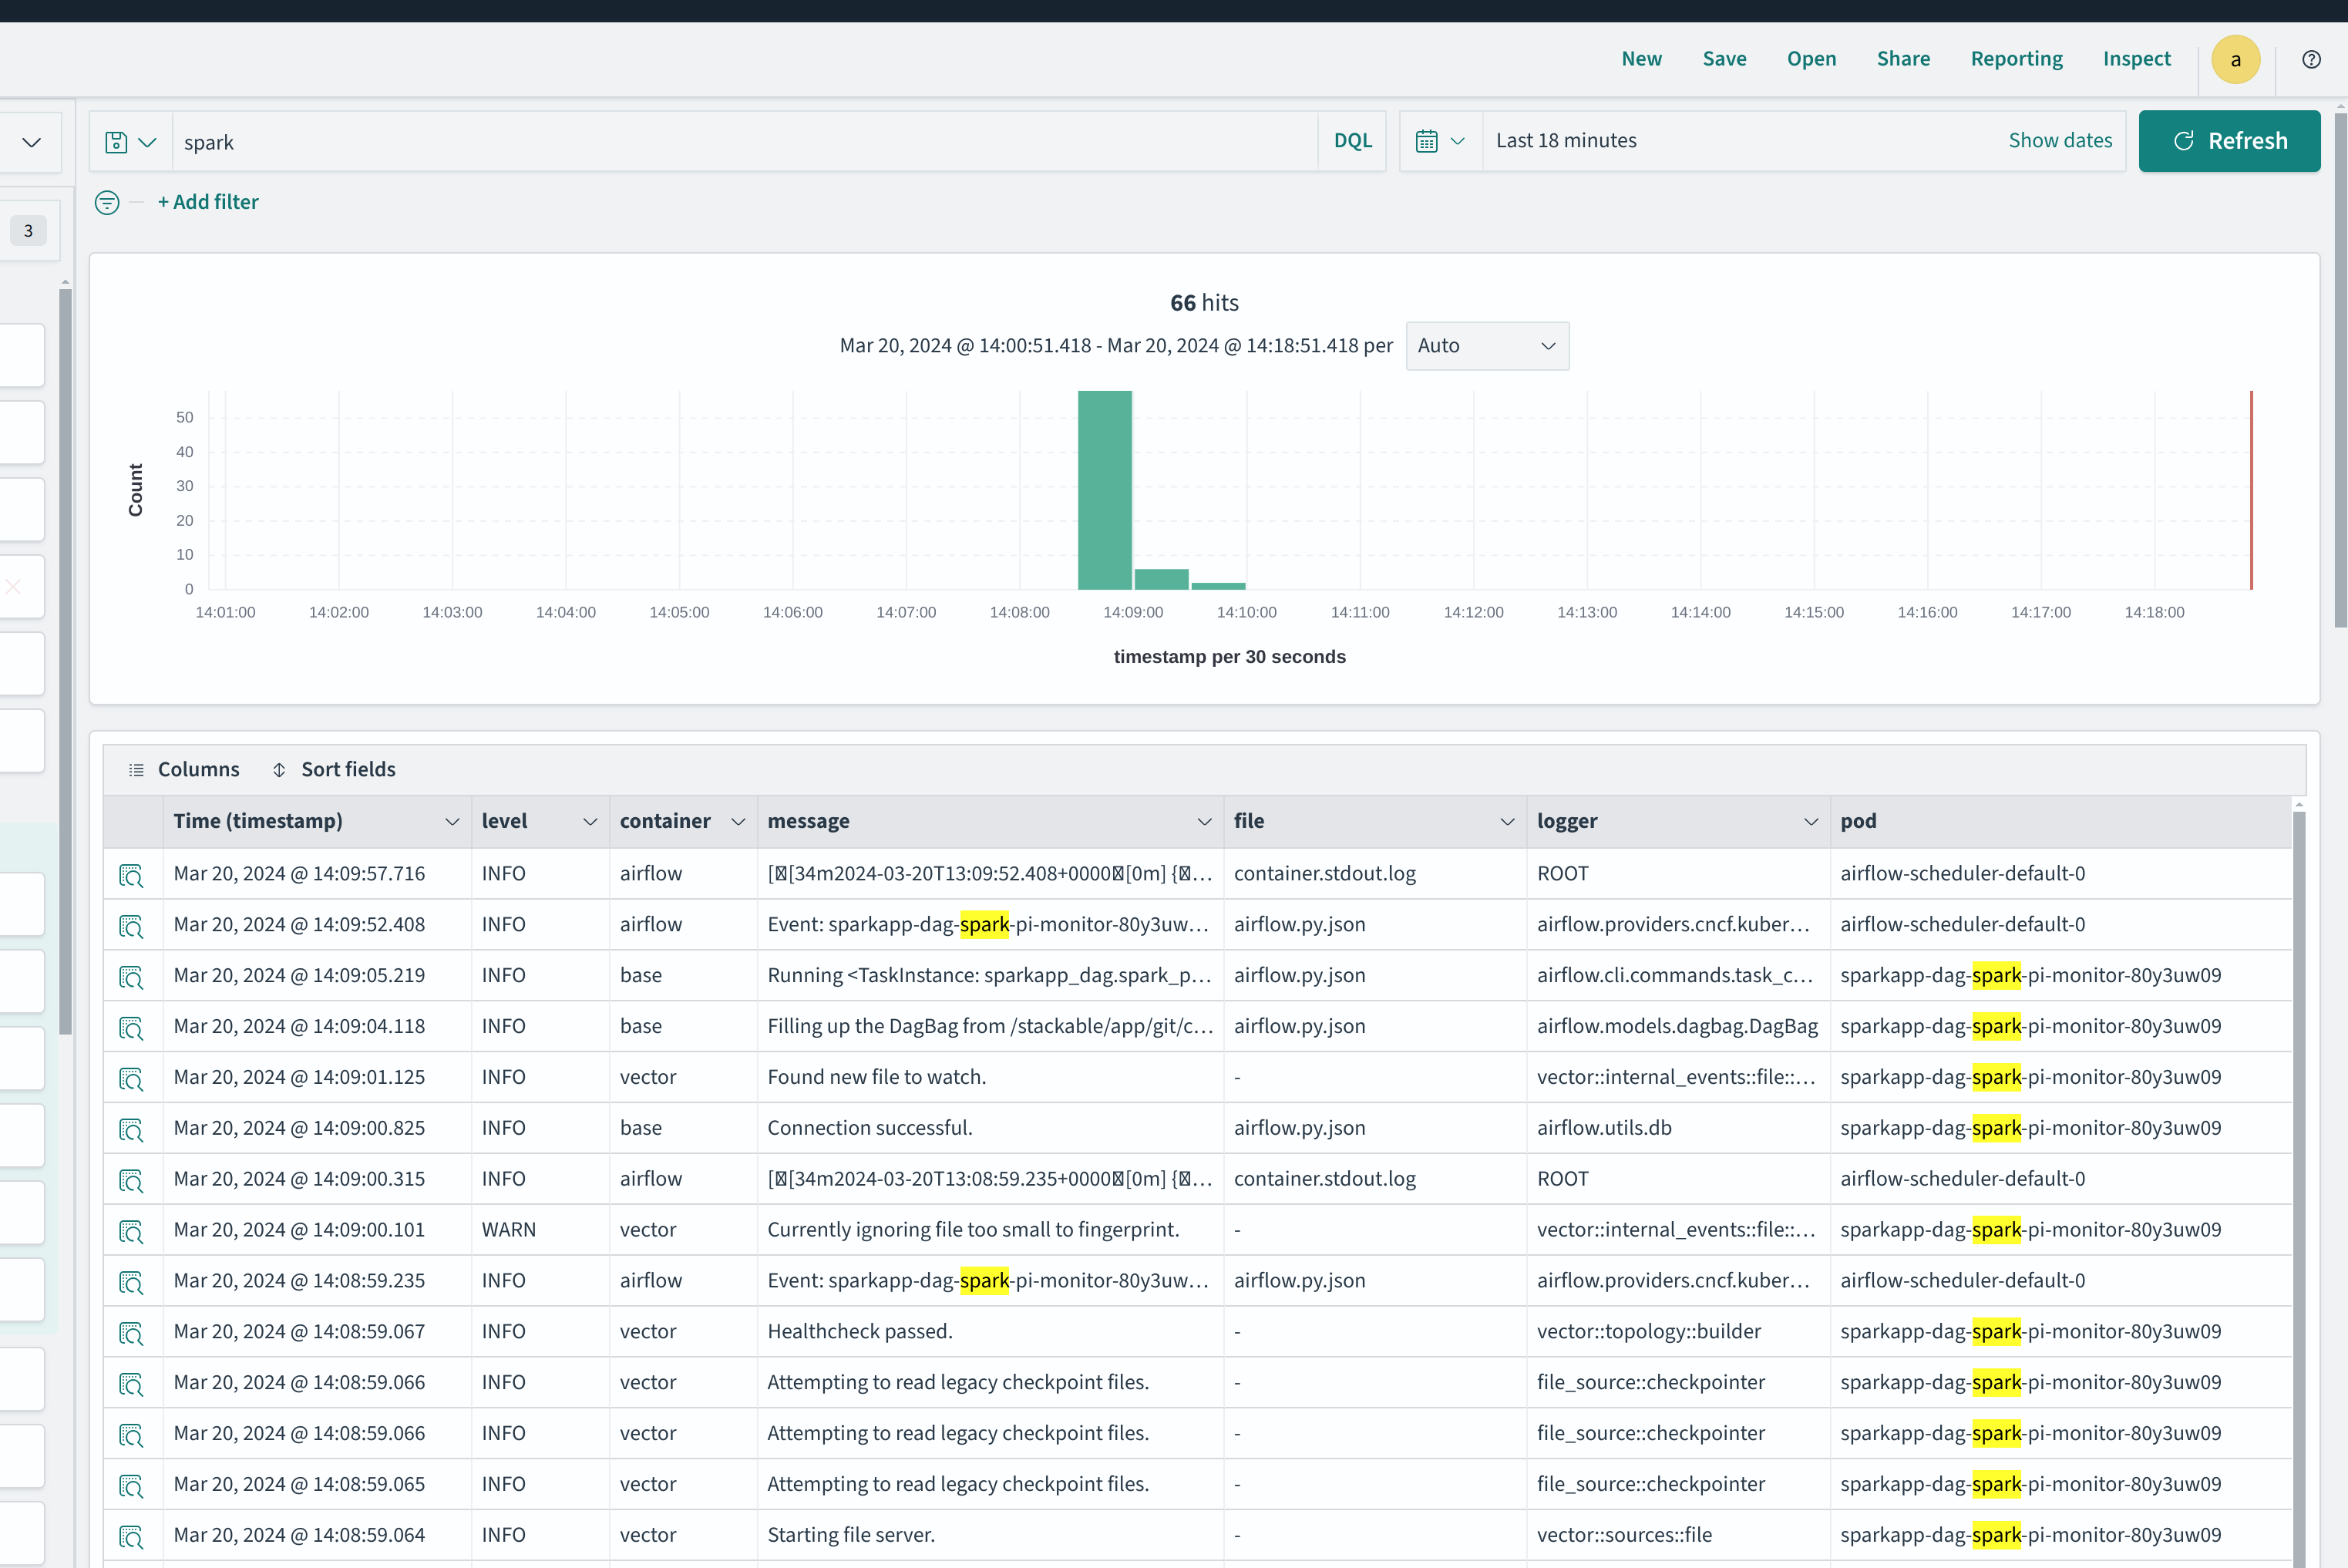Open the saved queries menu in the search bar
This screenshot has width=2348, height=1568.
point(130,141)
